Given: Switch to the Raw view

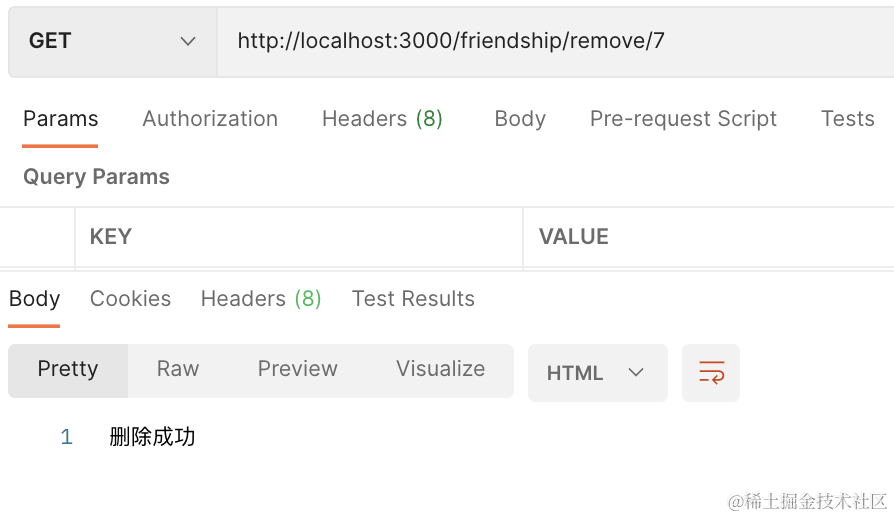Looking at the screenshot, I should 178,369.
